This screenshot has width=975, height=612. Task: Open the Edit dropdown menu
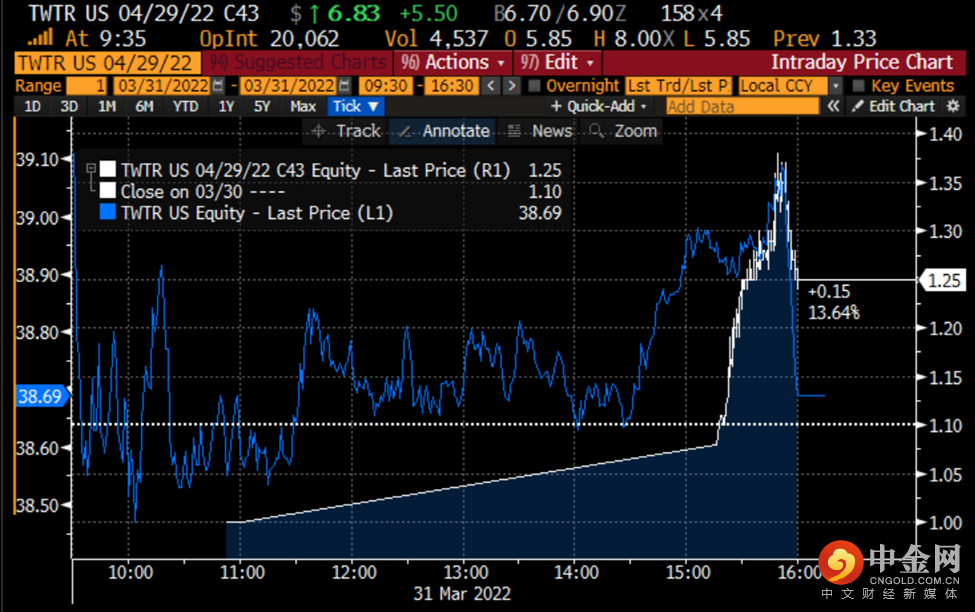[x=557, y=62]
